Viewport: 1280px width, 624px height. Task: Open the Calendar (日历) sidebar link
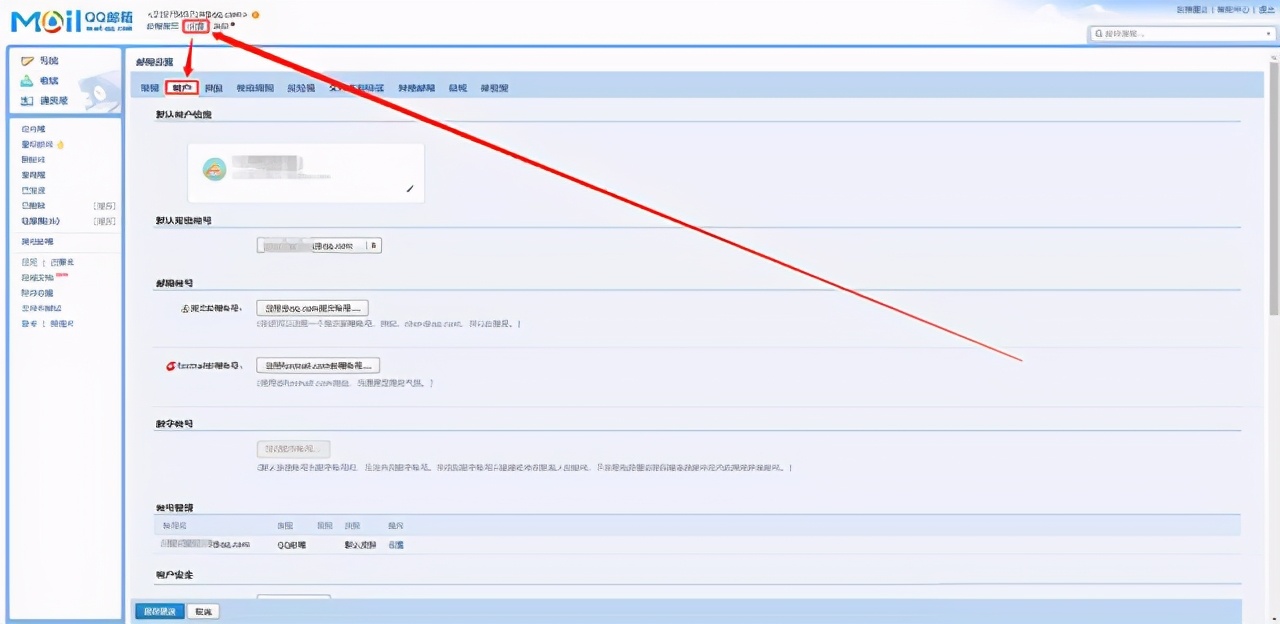(29, 263)
